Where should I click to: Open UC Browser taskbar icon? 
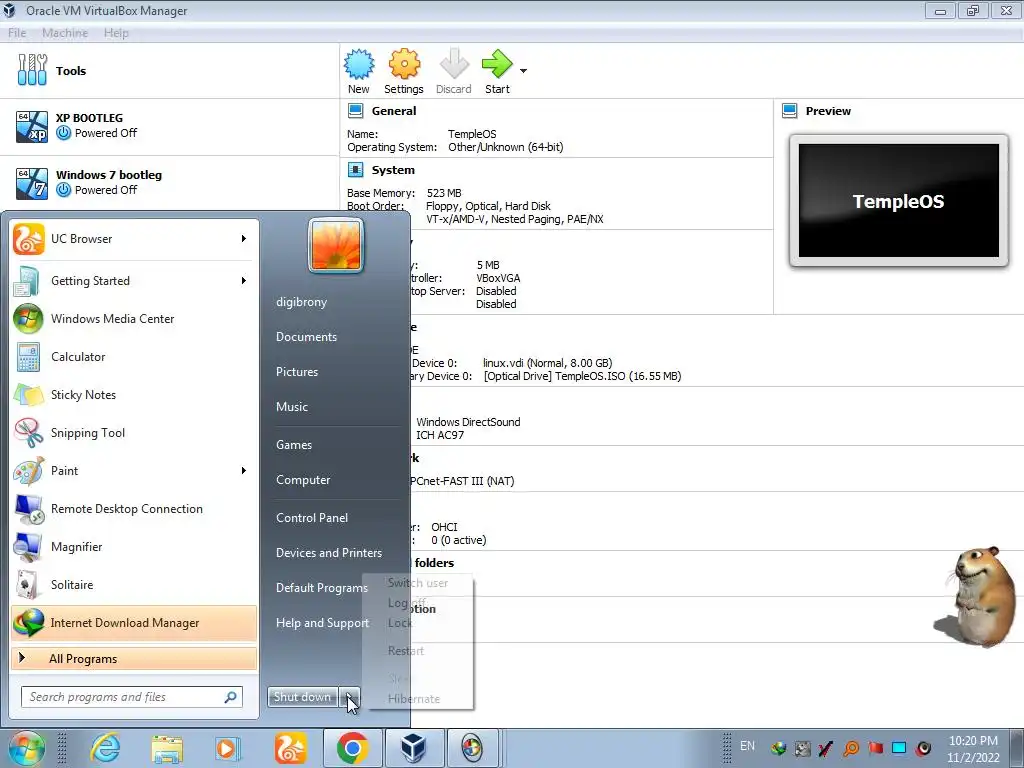click(x=290, y=748)
